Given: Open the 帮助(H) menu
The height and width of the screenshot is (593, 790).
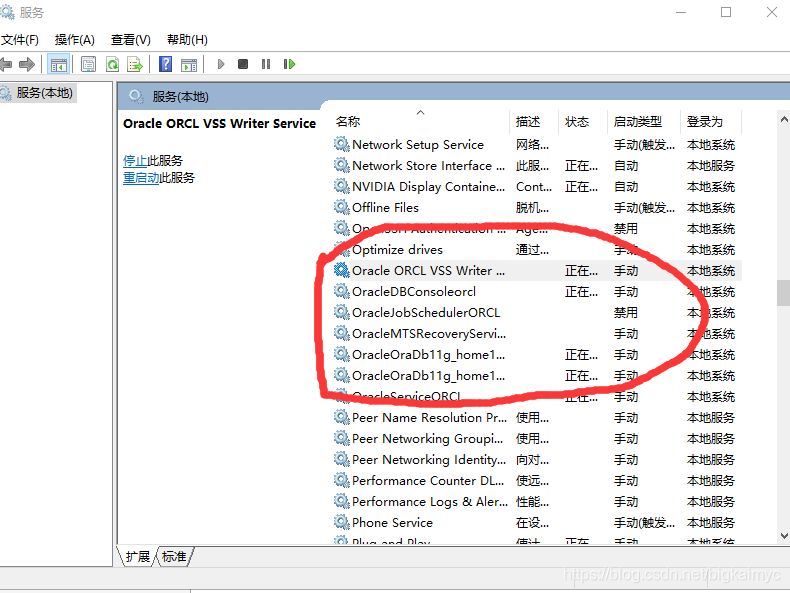Looking at the screenshot, I should (x=187, y=40).
